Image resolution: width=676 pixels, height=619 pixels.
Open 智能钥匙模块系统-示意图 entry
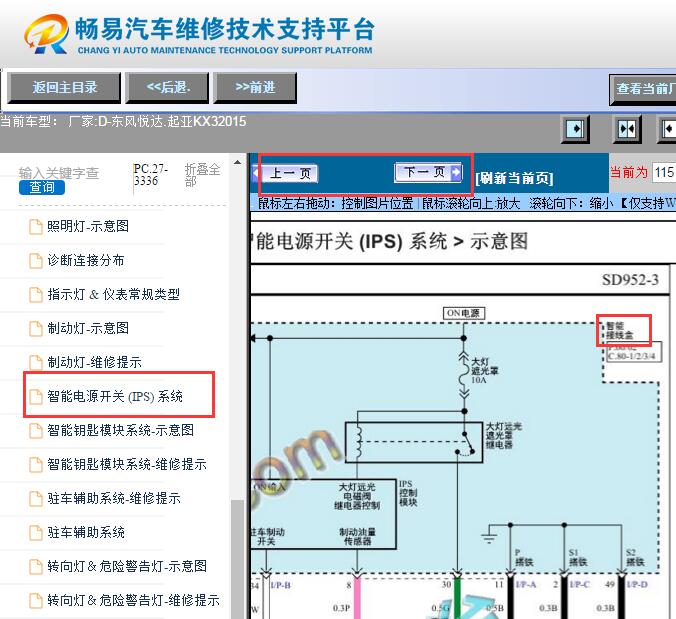pyautogui.click(x=120, y=430)
